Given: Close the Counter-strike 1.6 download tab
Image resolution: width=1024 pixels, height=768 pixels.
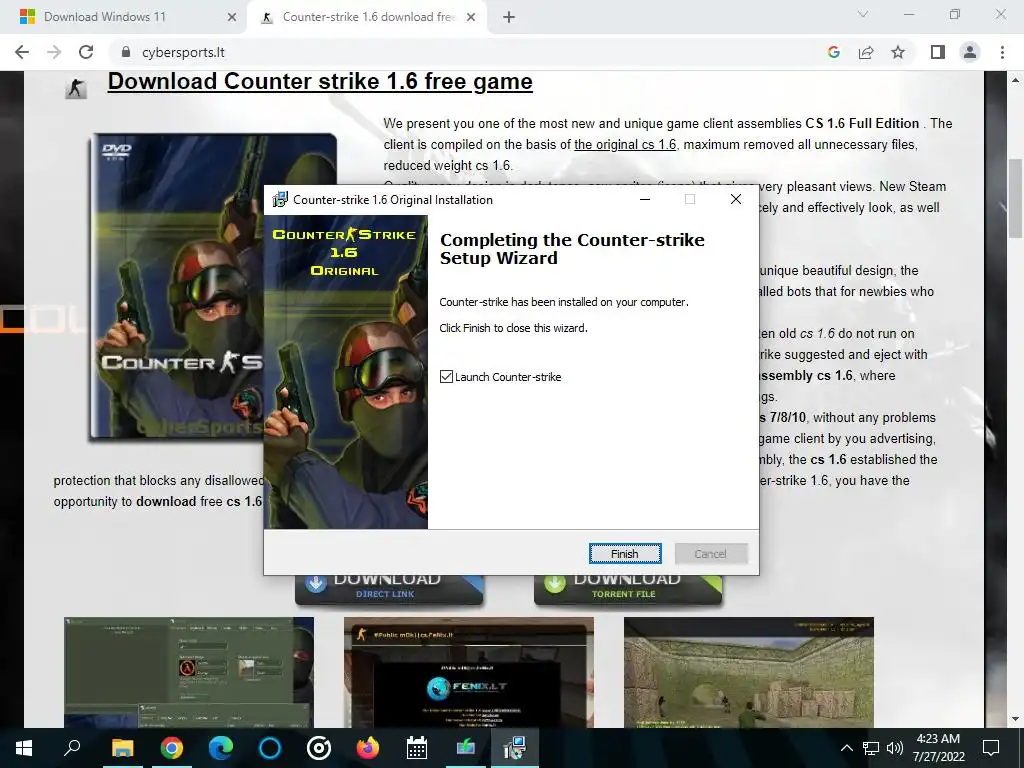Looking at the screenshot, I should 471,18.
